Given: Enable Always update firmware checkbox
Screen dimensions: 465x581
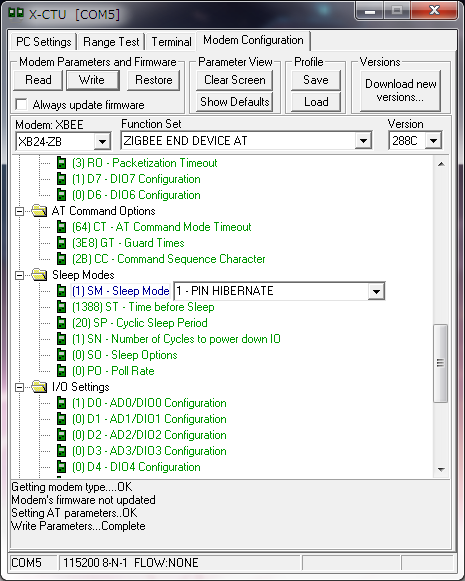Looking at the screenshot, I should 21,104.
